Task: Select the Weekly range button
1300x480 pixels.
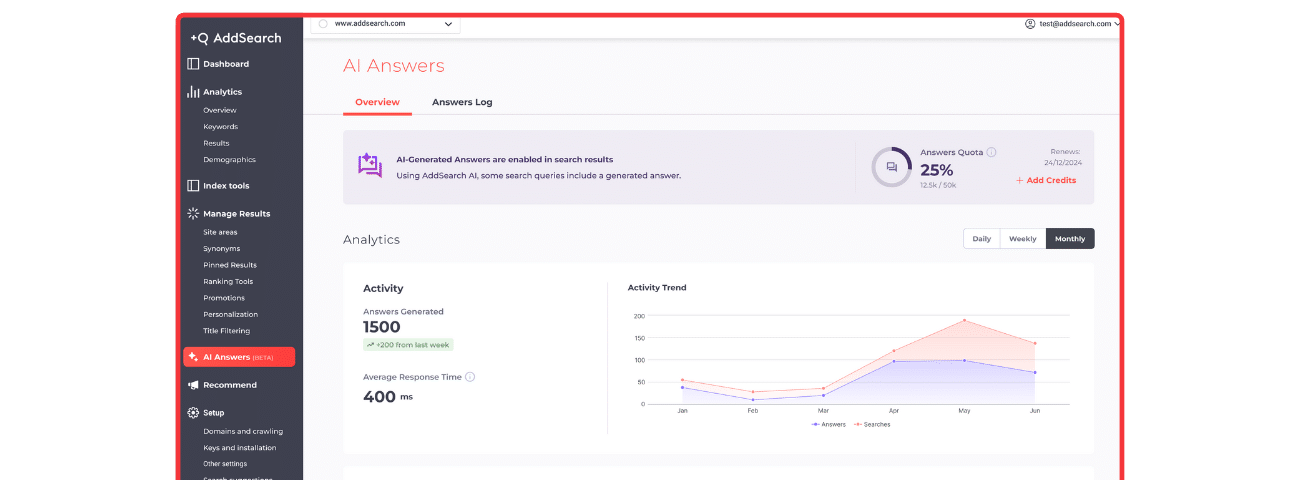Action: coord(1023,239)
